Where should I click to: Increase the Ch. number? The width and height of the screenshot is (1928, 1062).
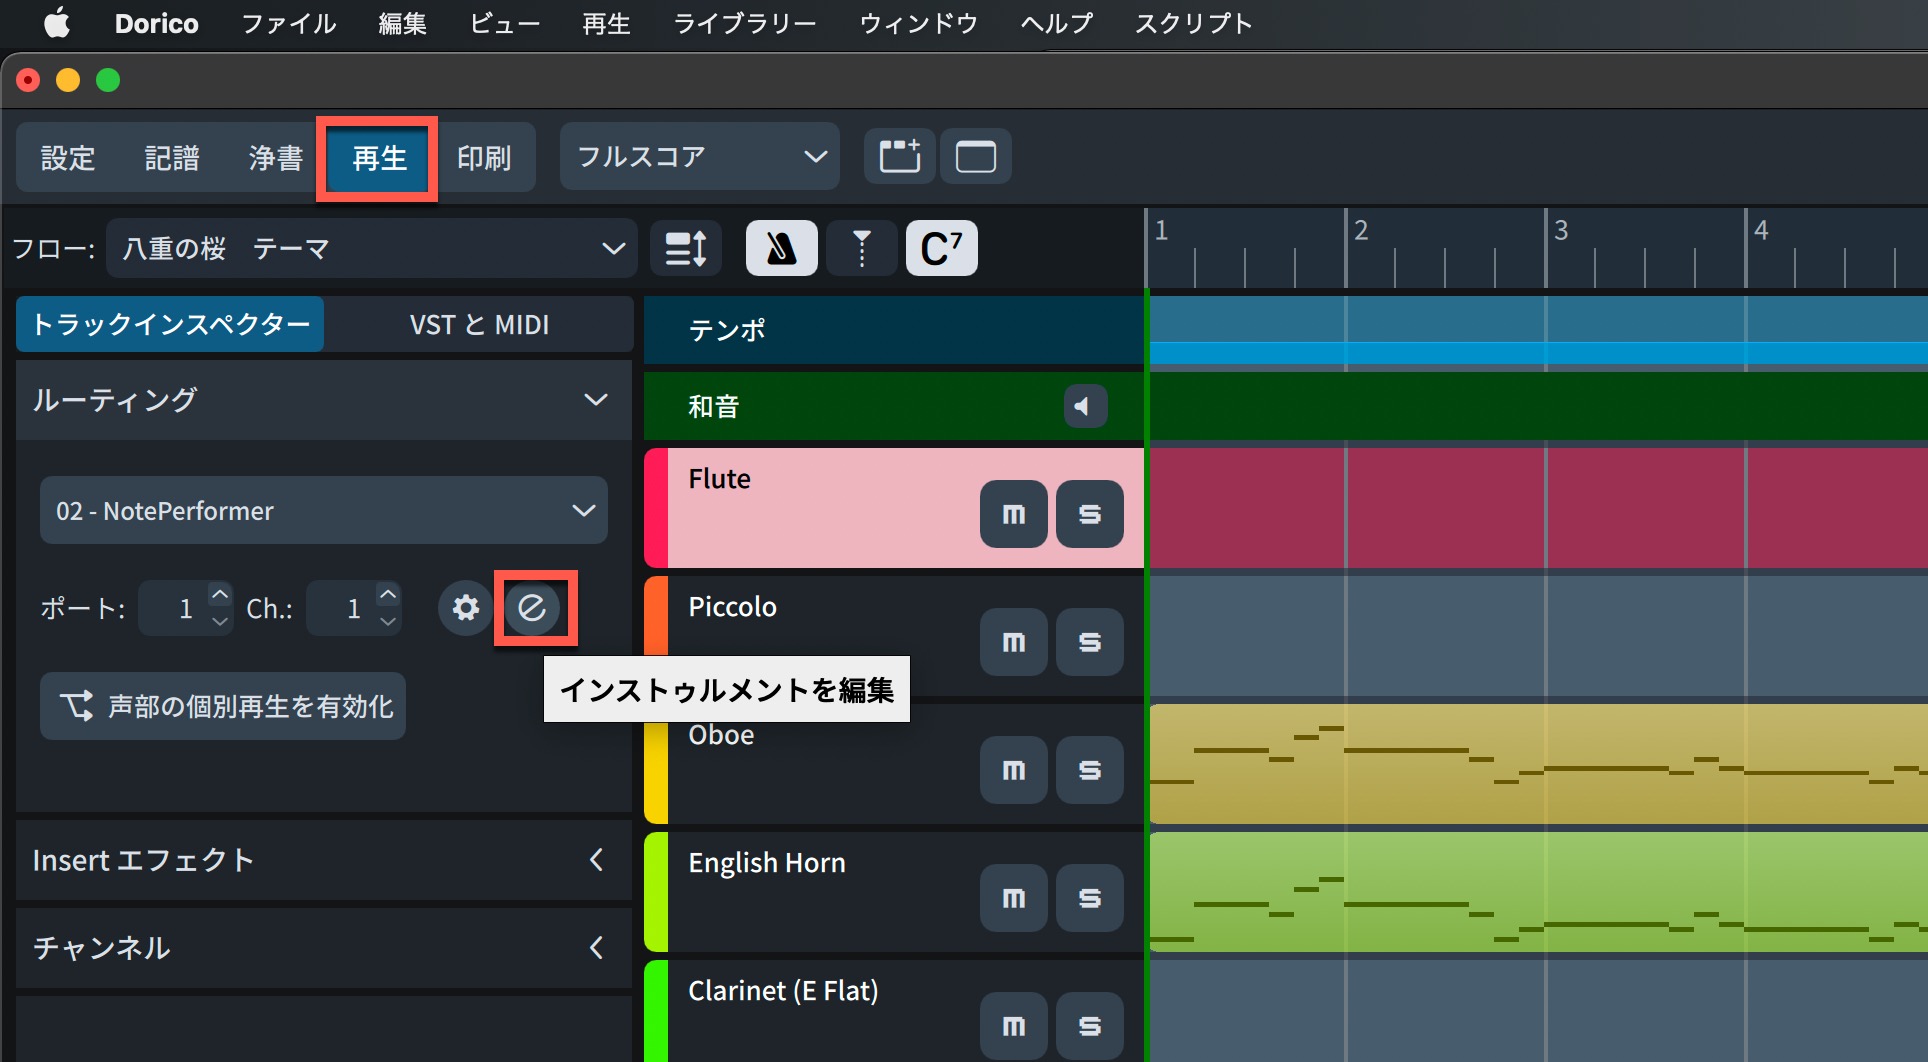[388, 595]
